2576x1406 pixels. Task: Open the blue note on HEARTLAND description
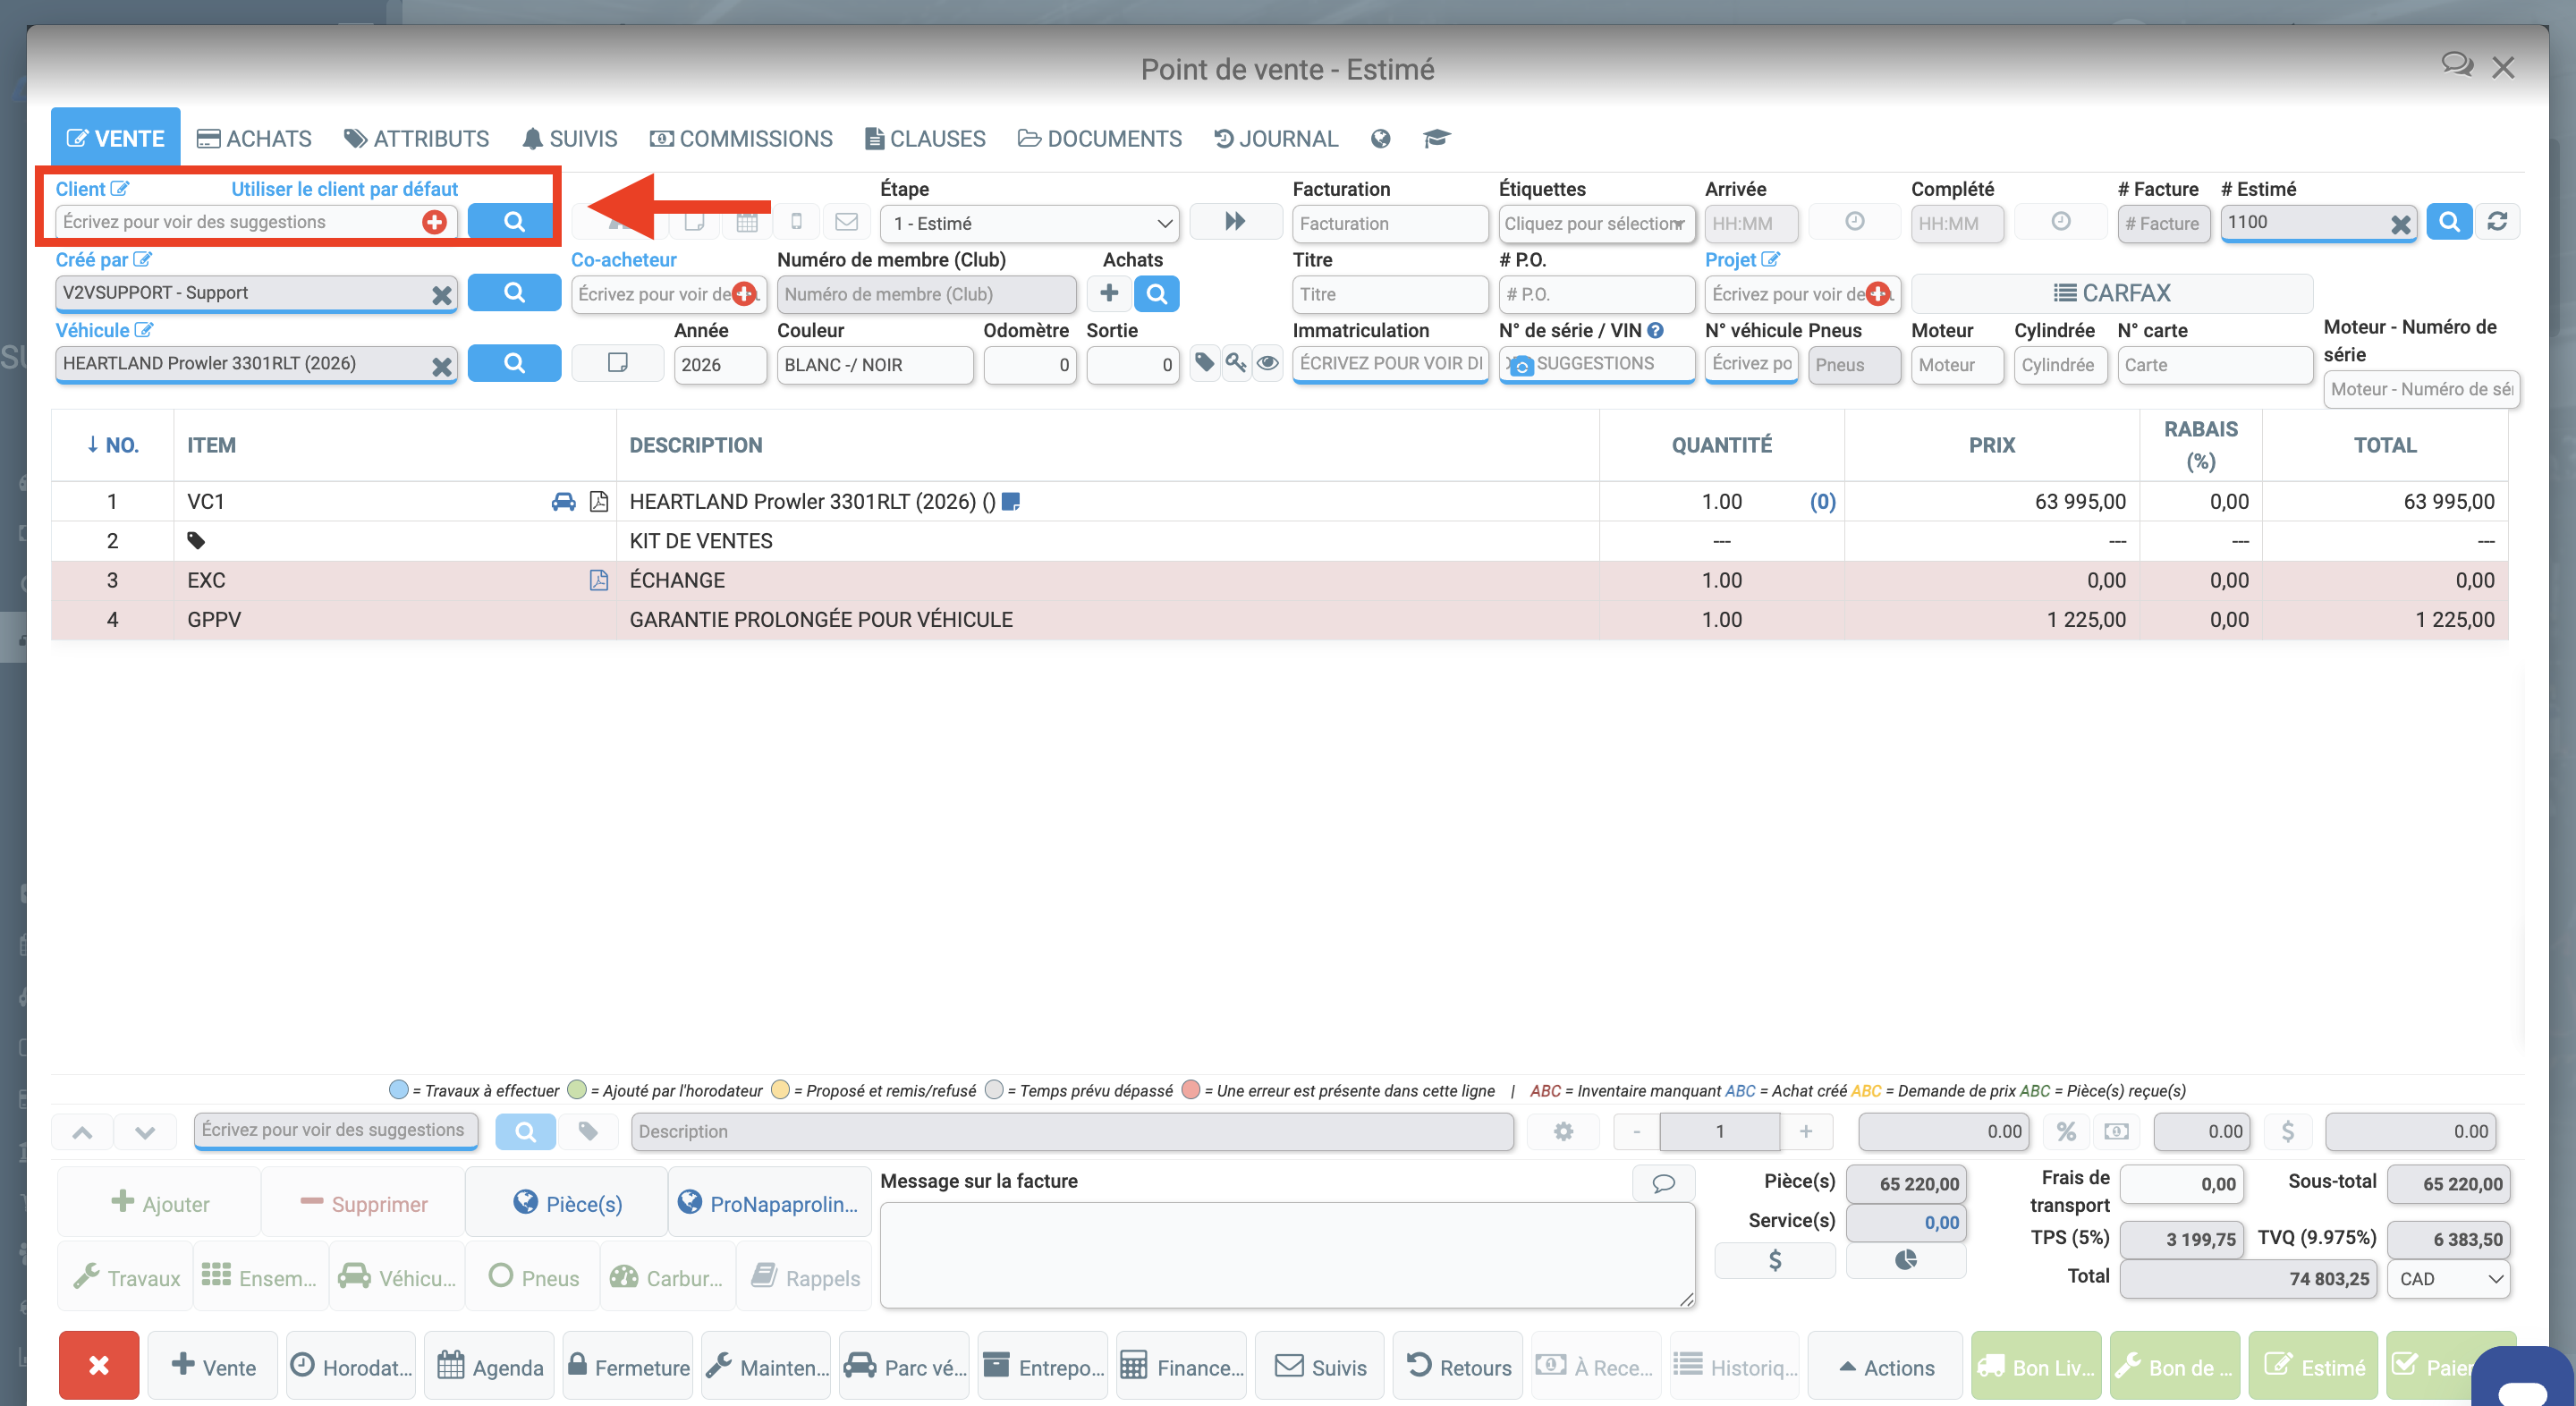1011,502
